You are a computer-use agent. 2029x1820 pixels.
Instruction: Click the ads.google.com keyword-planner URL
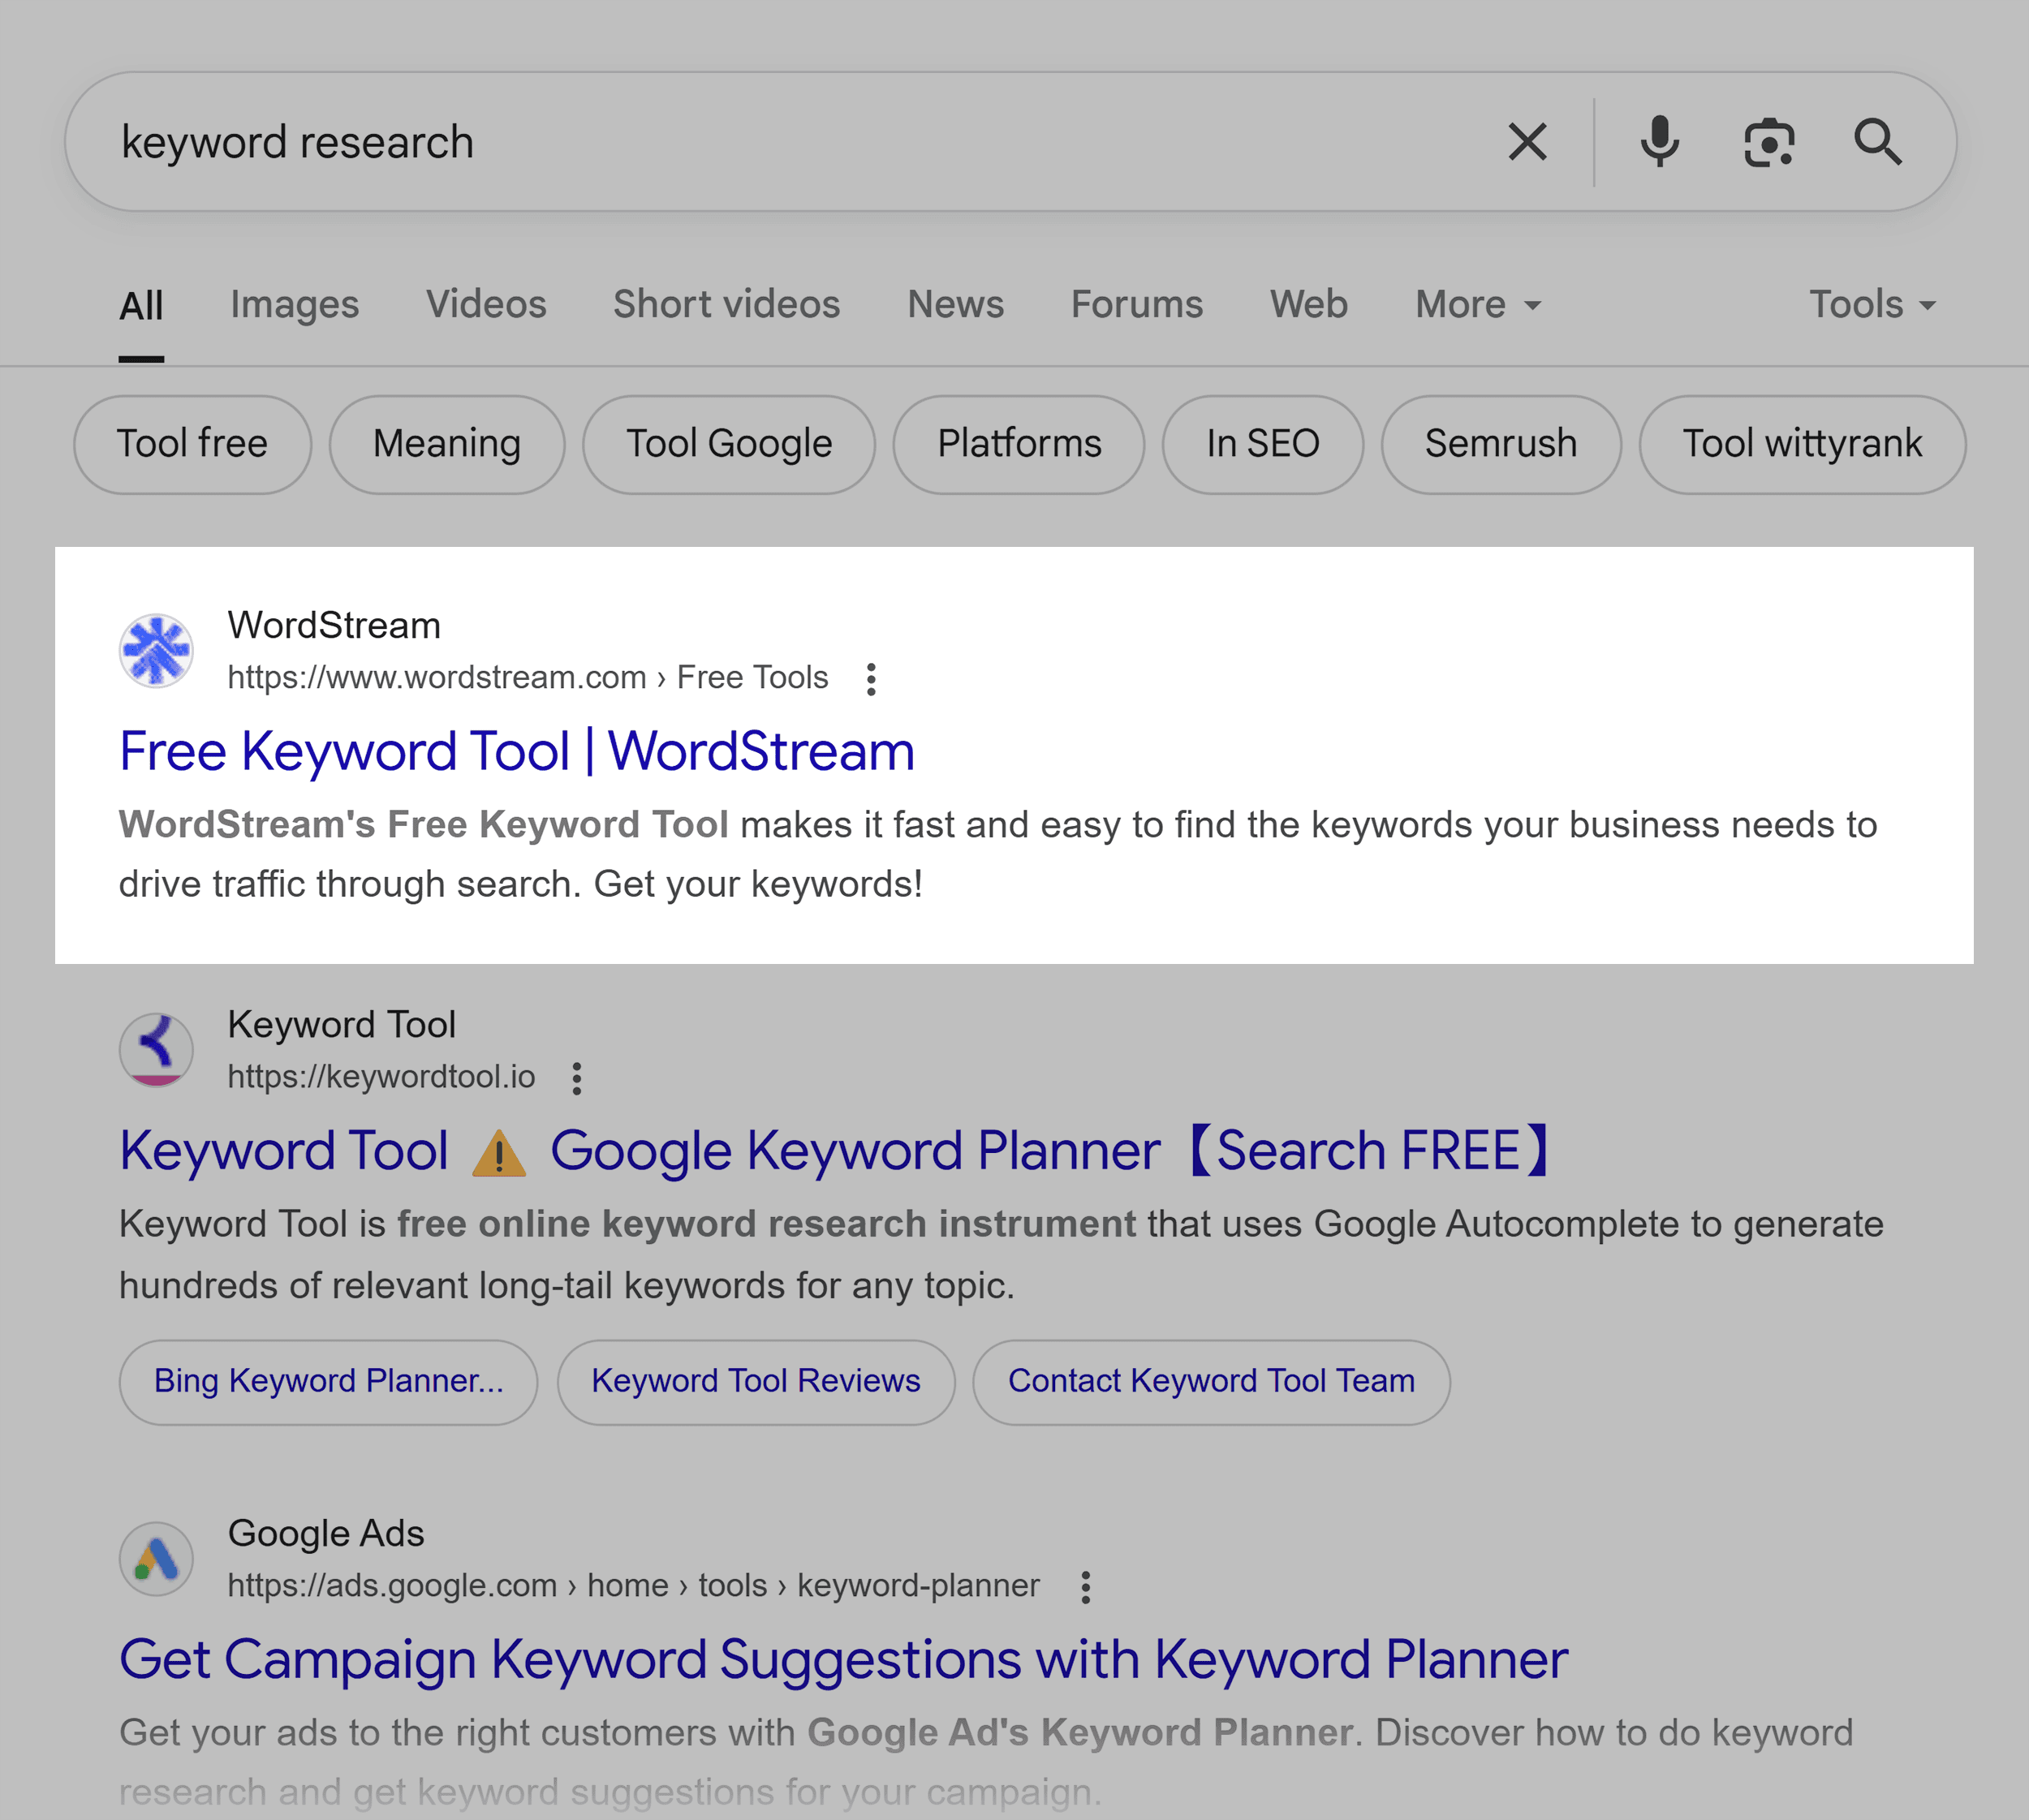pyautogui.click(x=633, y=1586)
